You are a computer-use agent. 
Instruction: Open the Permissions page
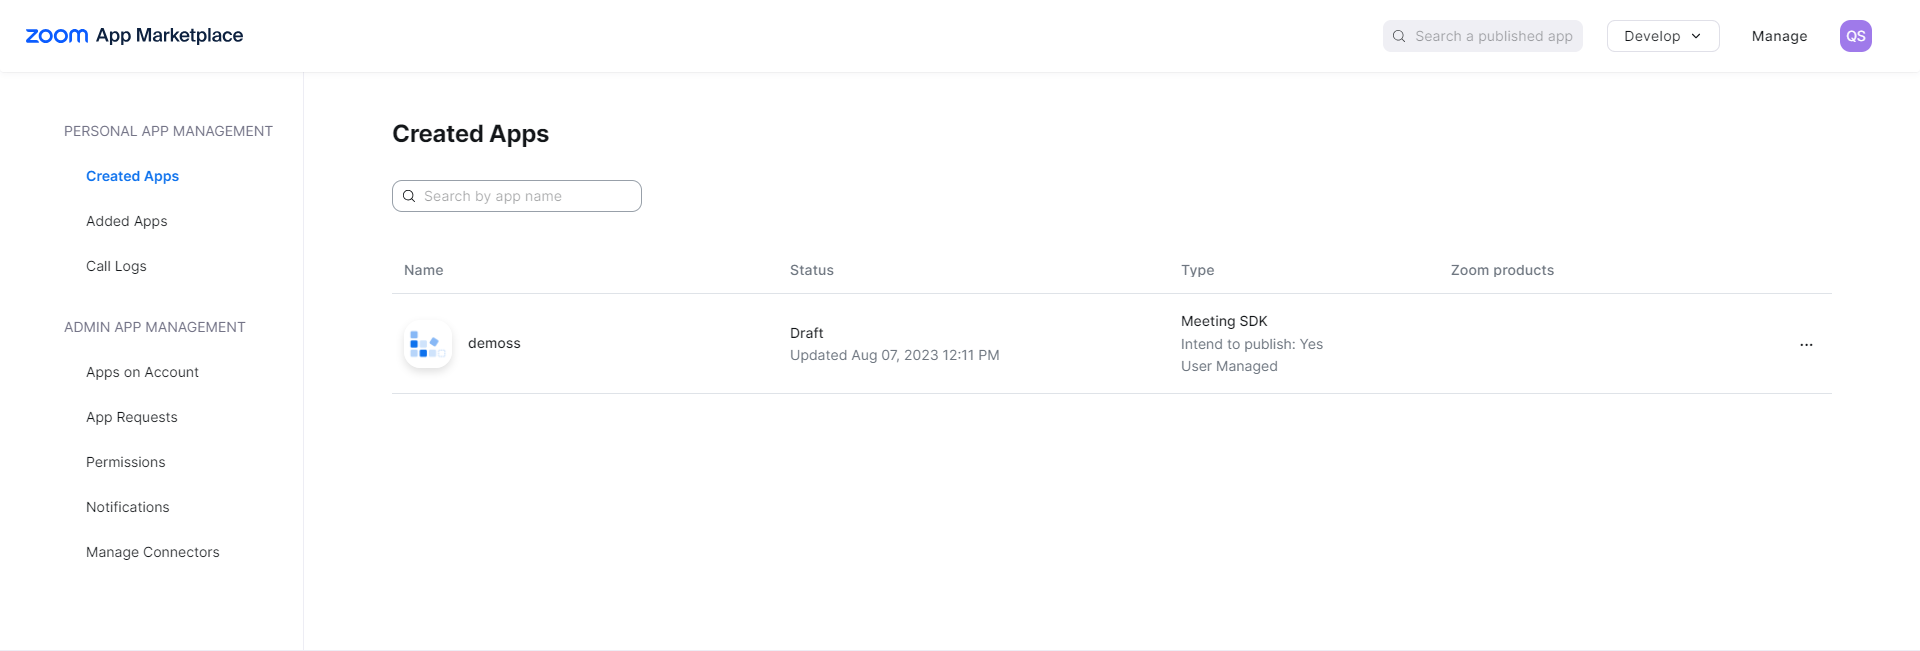[x=125, y=462]
